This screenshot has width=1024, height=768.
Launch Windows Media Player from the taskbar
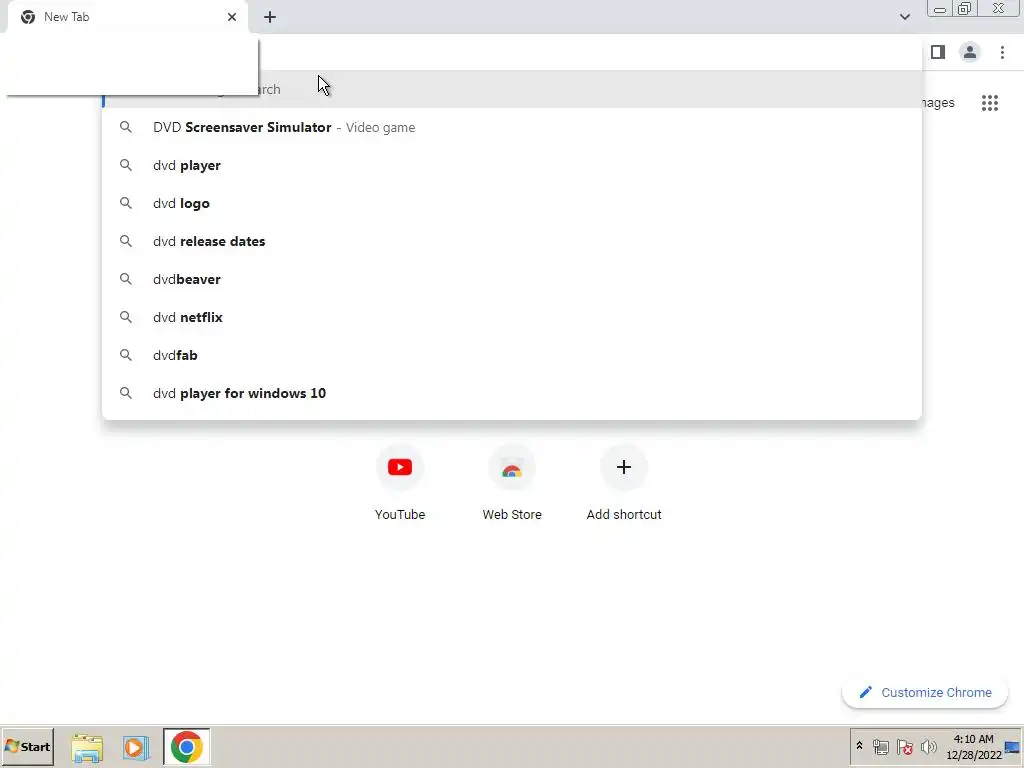click(x=136, y=747)
